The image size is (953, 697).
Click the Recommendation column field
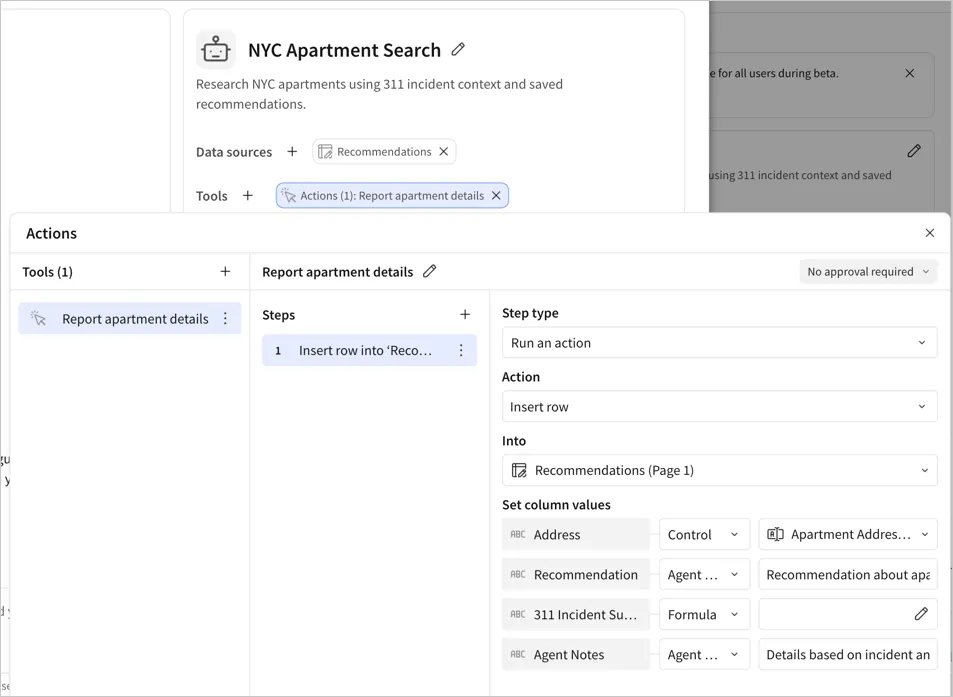pos(576,575)
